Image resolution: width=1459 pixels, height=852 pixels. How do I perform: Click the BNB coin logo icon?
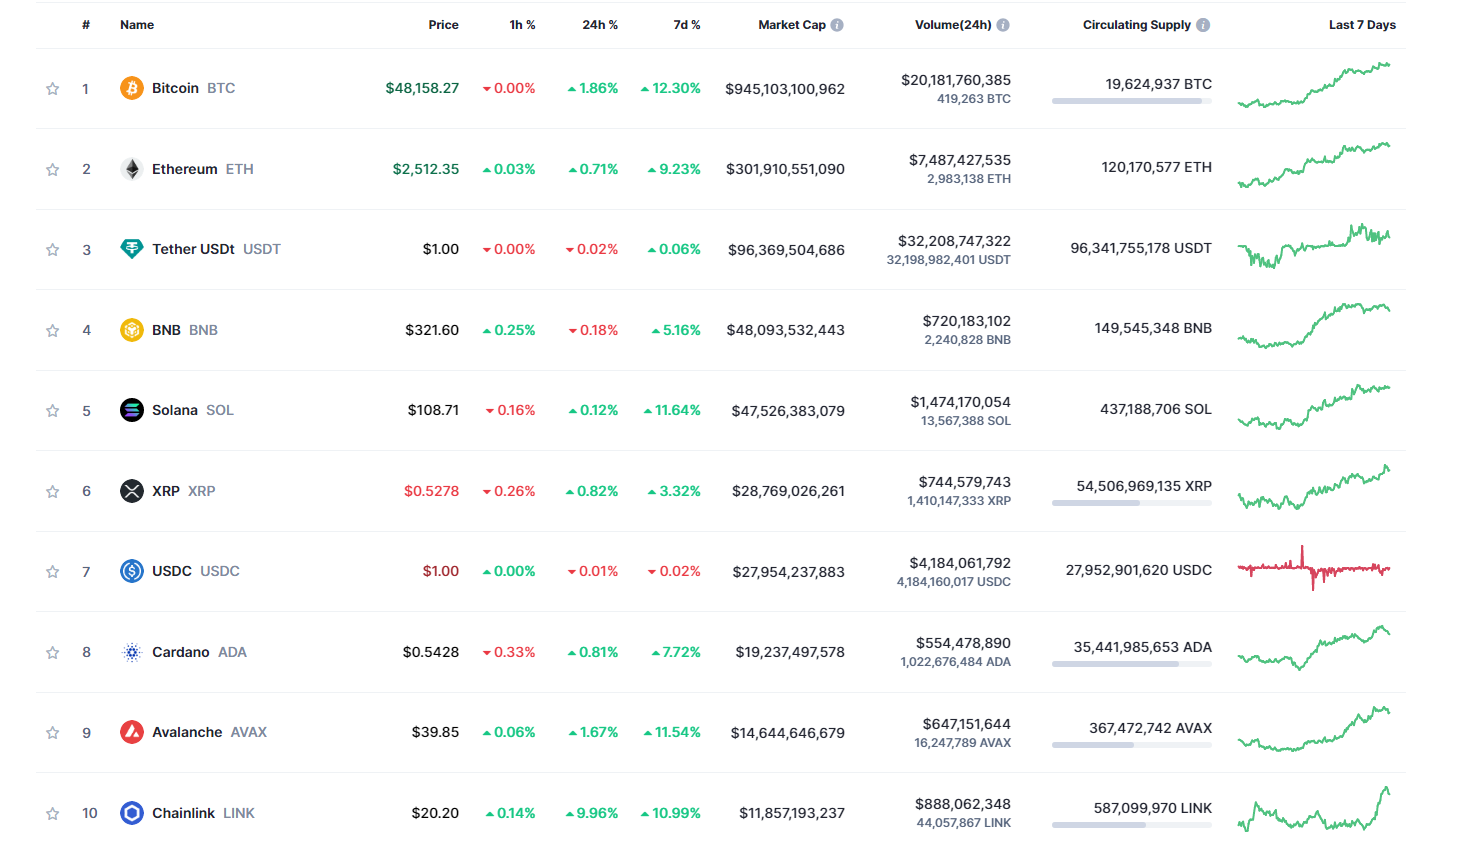(132, 330)
